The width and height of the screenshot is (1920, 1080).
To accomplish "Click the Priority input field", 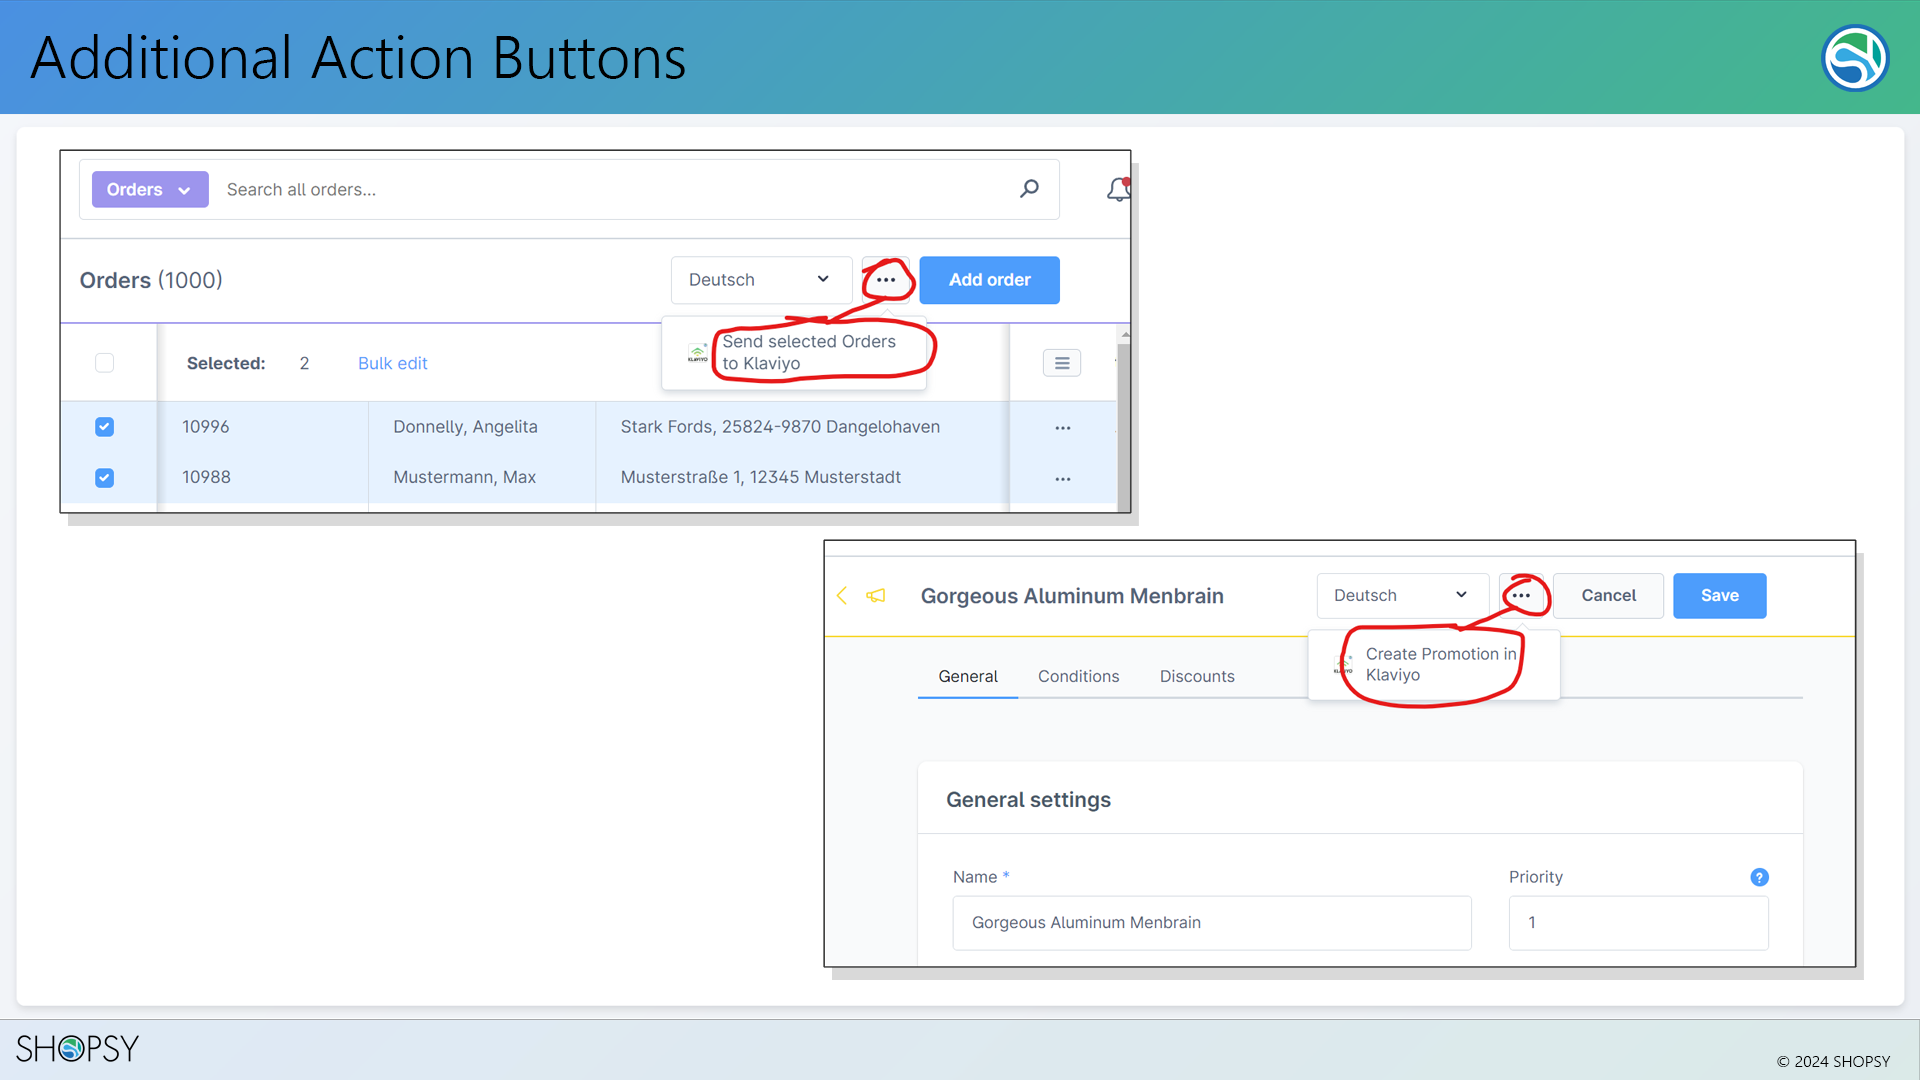I will 1638,923.
